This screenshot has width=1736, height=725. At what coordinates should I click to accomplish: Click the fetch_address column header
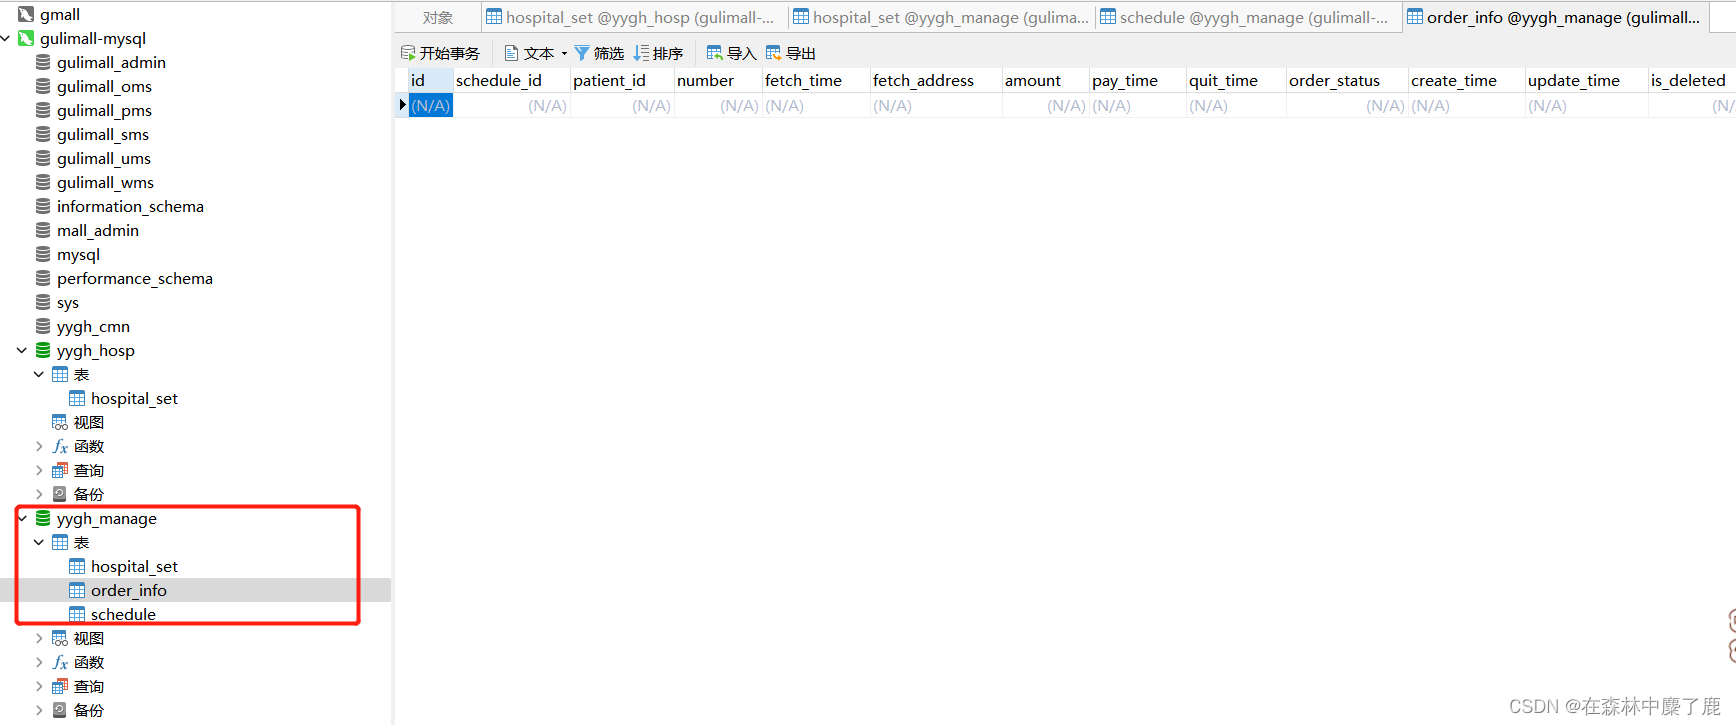[x=936, y=80]
